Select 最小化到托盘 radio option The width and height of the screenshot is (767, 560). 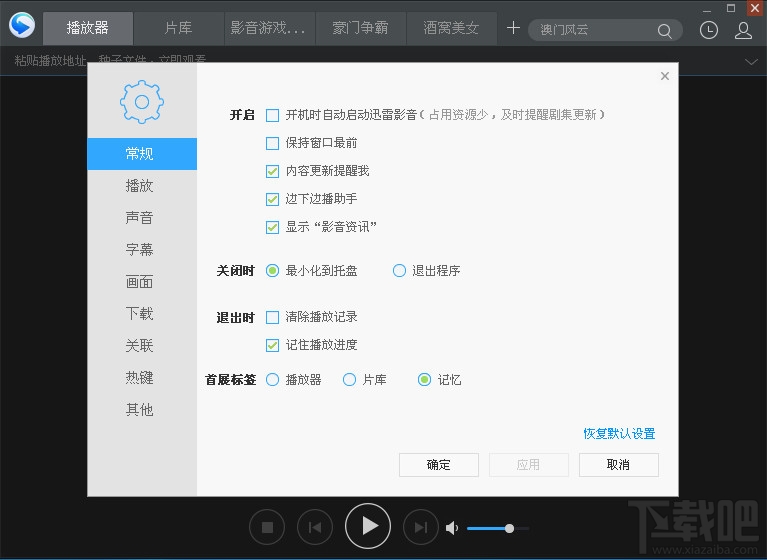coord(272,270)
